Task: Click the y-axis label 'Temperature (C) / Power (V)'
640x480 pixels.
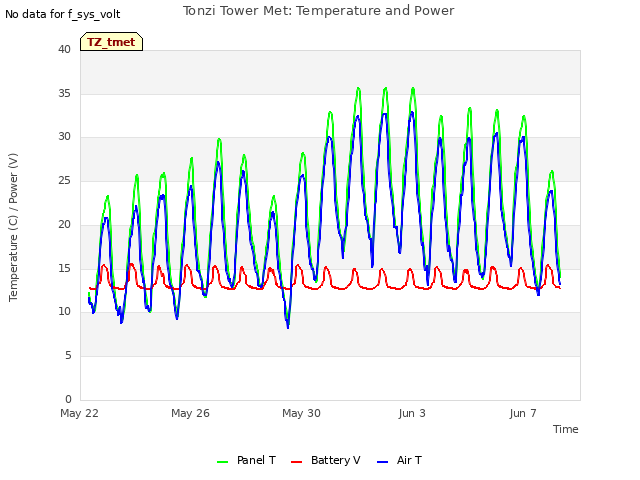Action: pos(13,227)
